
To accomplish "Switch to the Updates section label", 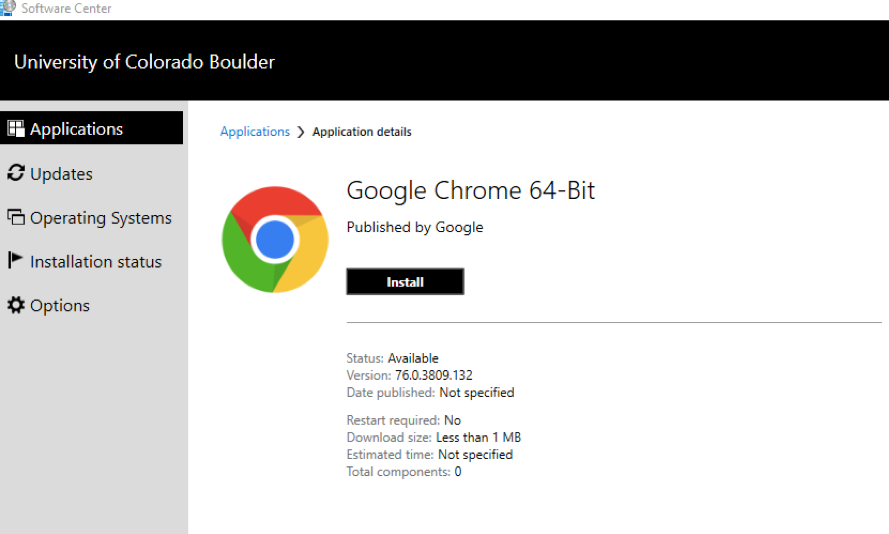I will 61,174.
